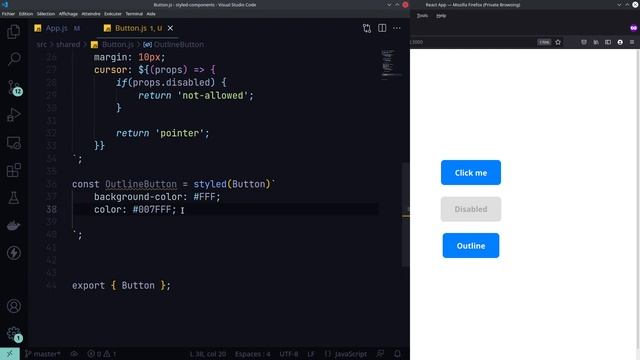Click the 'not-allowed' string in code
The height and width of the screenshot is (360, 640).
click(x=213, y=96)
